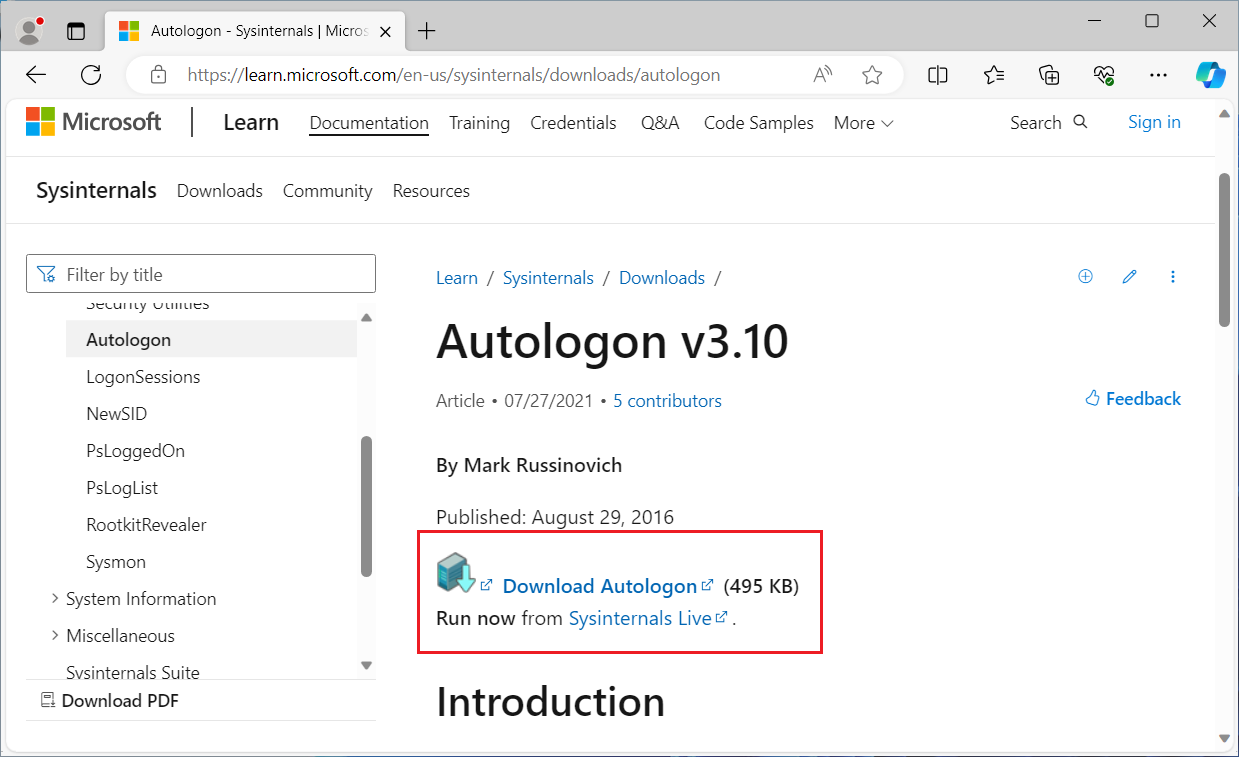The image size is (1239, 757).
Task: Click the filter funnel icon
Action: coord(46,274)
